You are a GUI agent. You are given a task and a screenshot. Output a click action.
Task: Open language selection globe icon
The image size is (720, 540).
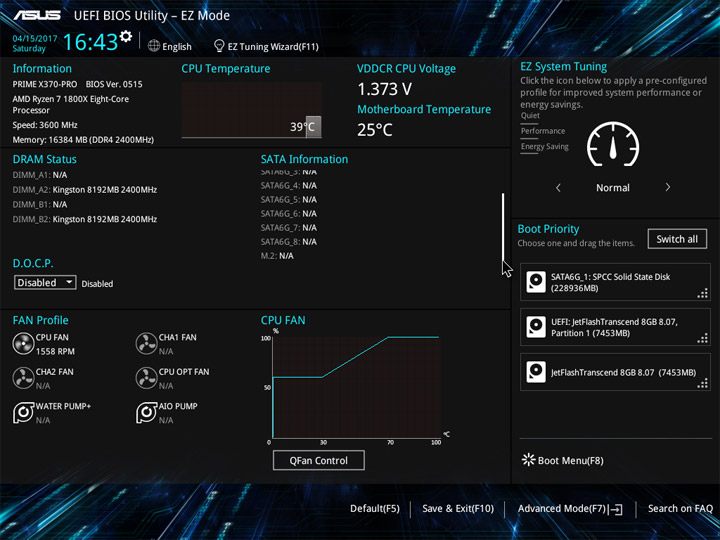154,46
